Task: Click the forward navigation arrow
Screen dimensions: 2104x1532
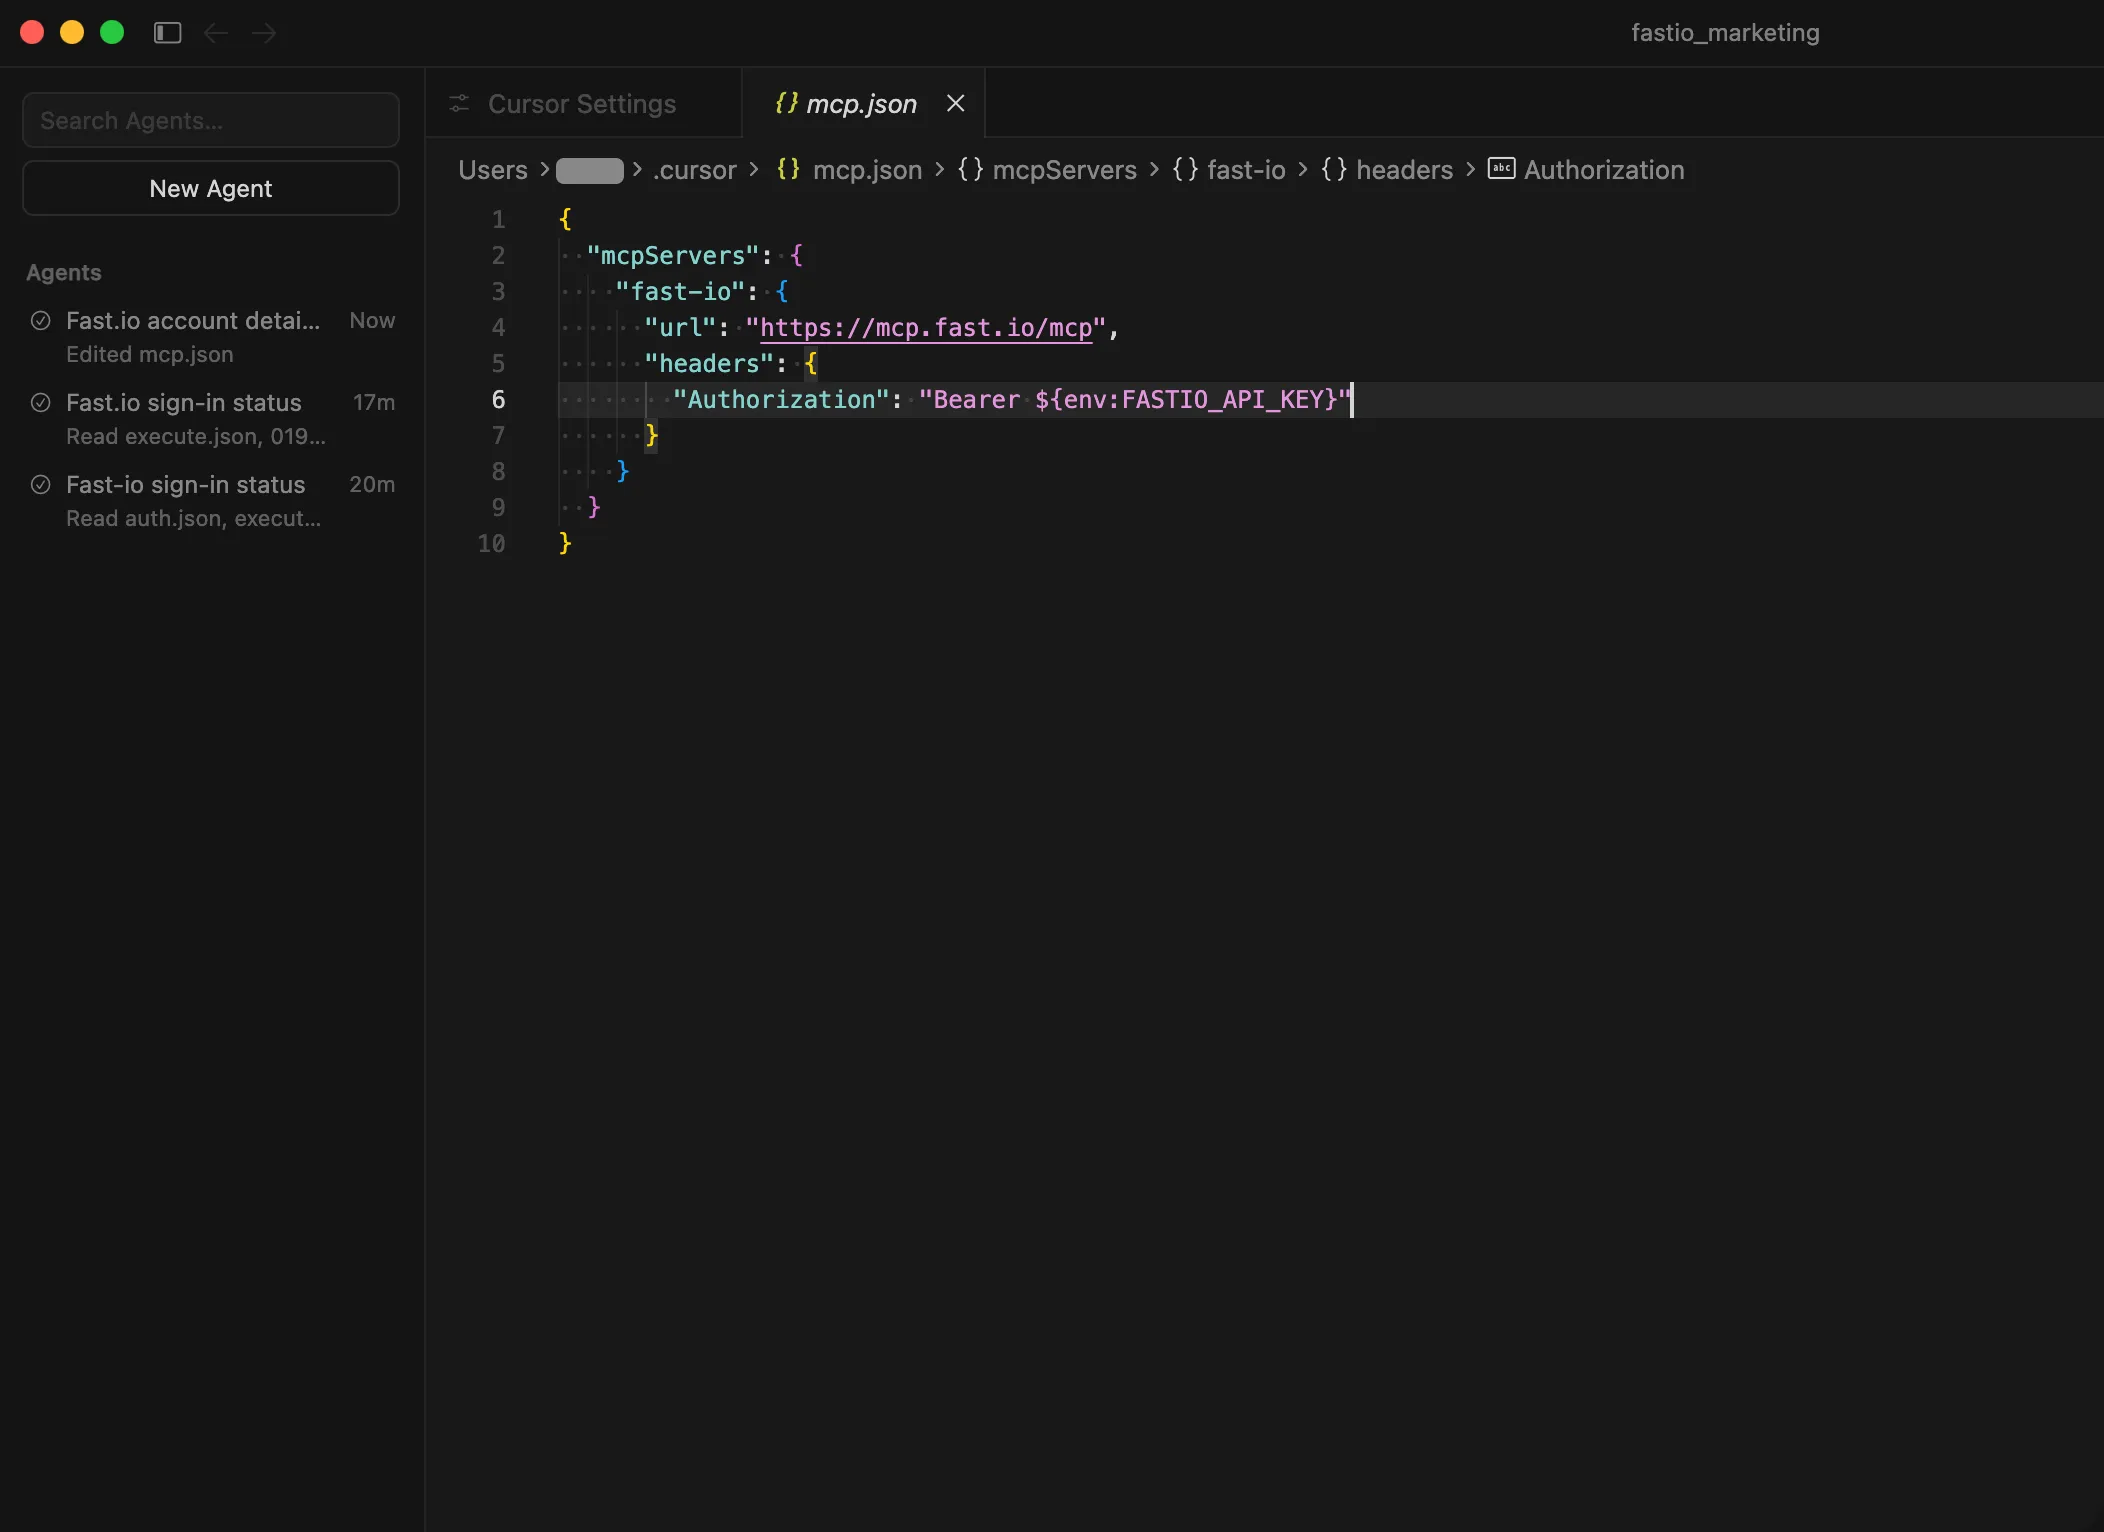Action: [x=263, y=32]
